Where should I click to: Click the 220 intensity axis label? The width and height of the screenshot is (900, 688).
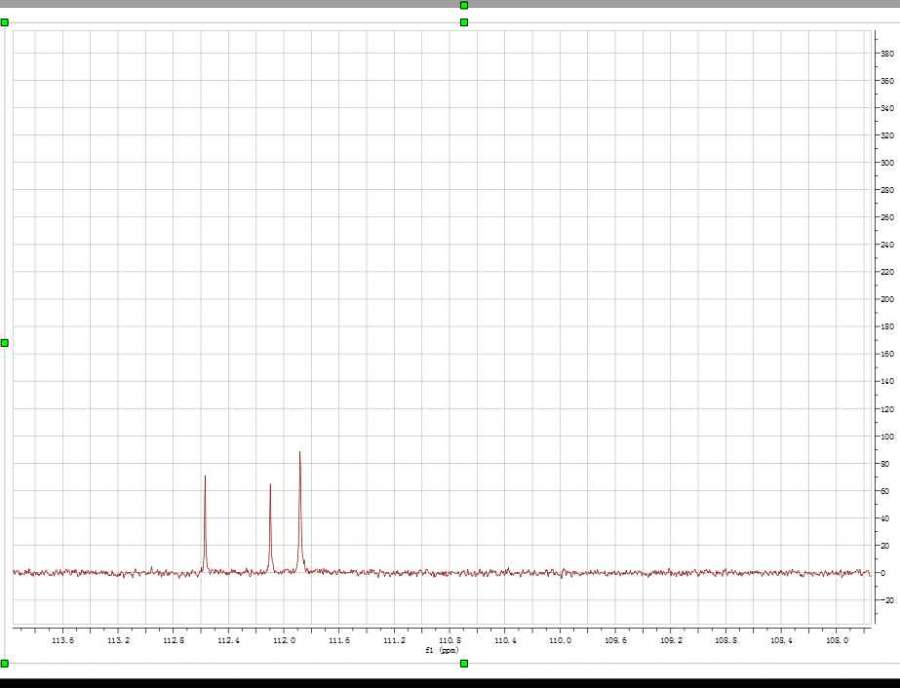(887, 272)
